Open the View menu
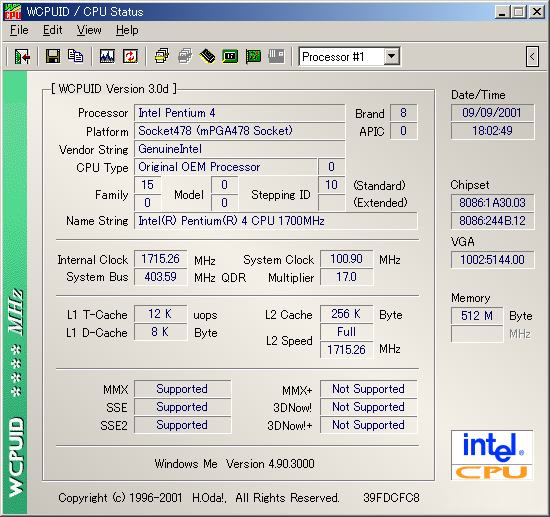Viewport: 550px width, 517px height. coord(89,30)
